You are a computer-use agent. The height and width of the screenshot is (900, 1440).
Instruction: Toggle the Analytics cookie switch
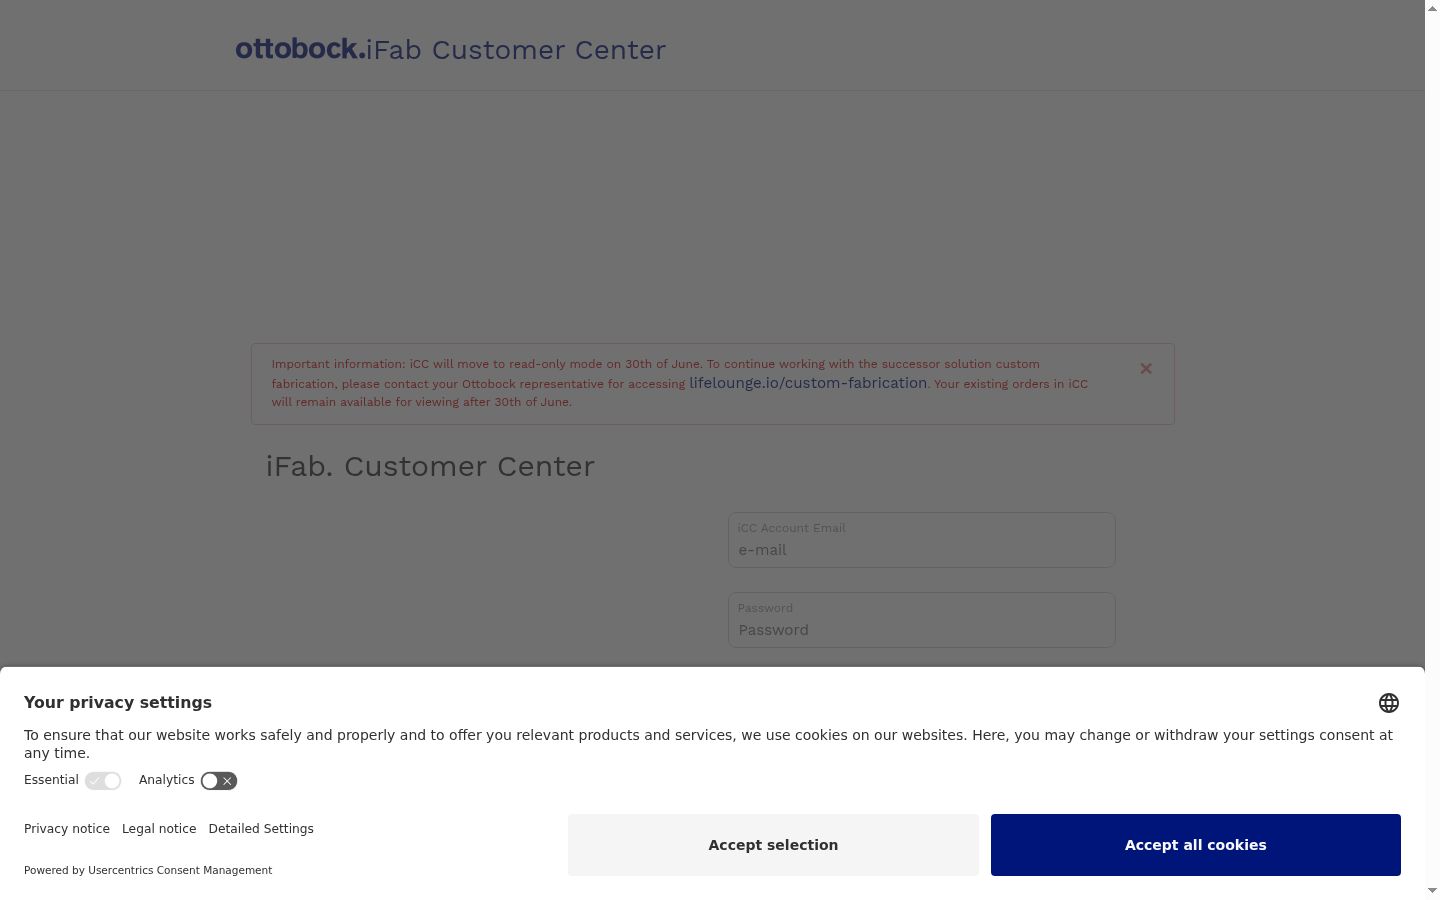218,781
